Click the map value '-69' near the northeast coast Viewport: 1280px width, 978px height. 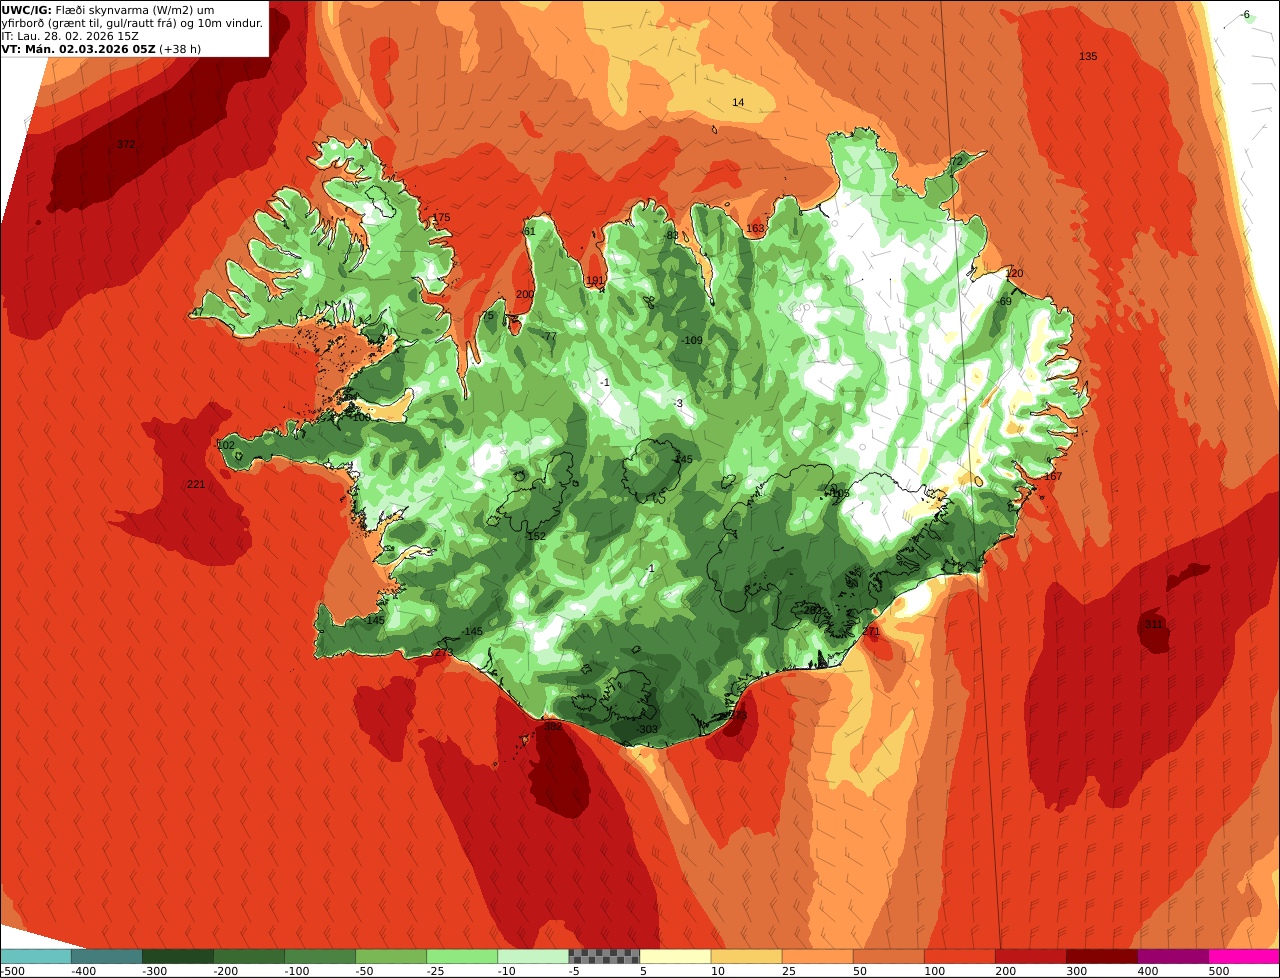click(1004, 302)
